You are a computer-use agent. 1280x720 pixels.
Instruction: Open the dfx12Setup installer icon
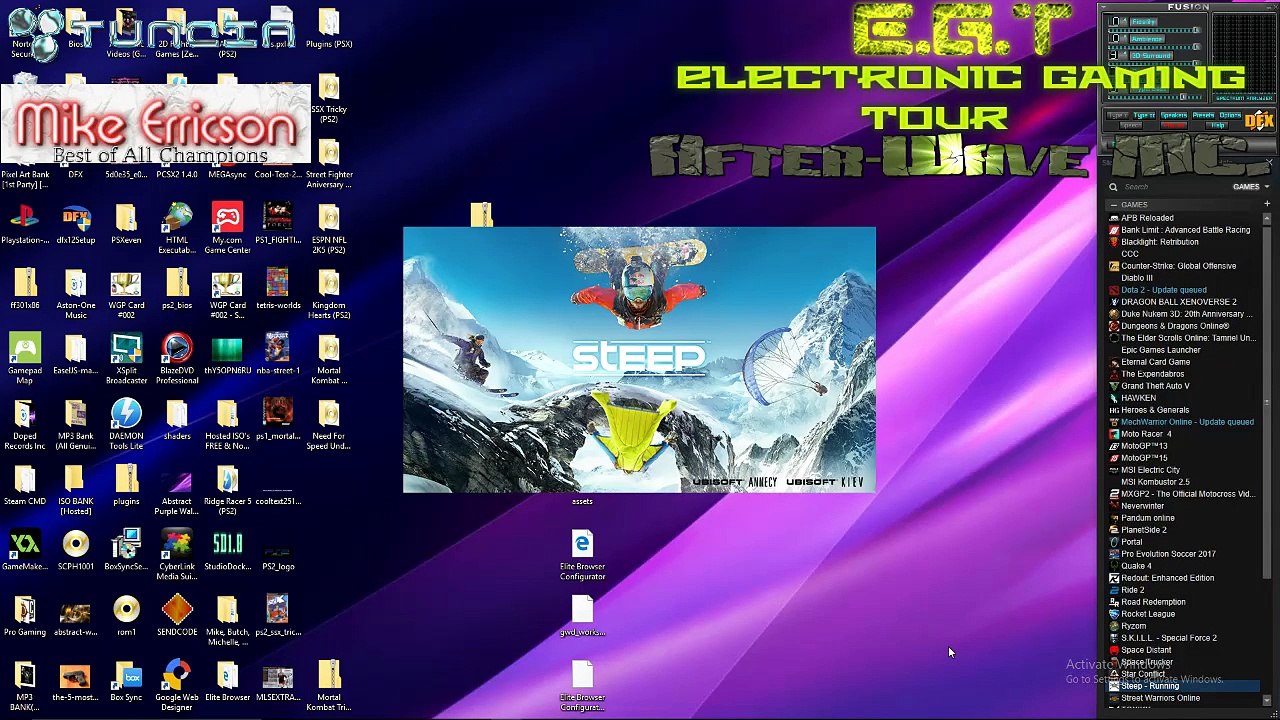76,225
